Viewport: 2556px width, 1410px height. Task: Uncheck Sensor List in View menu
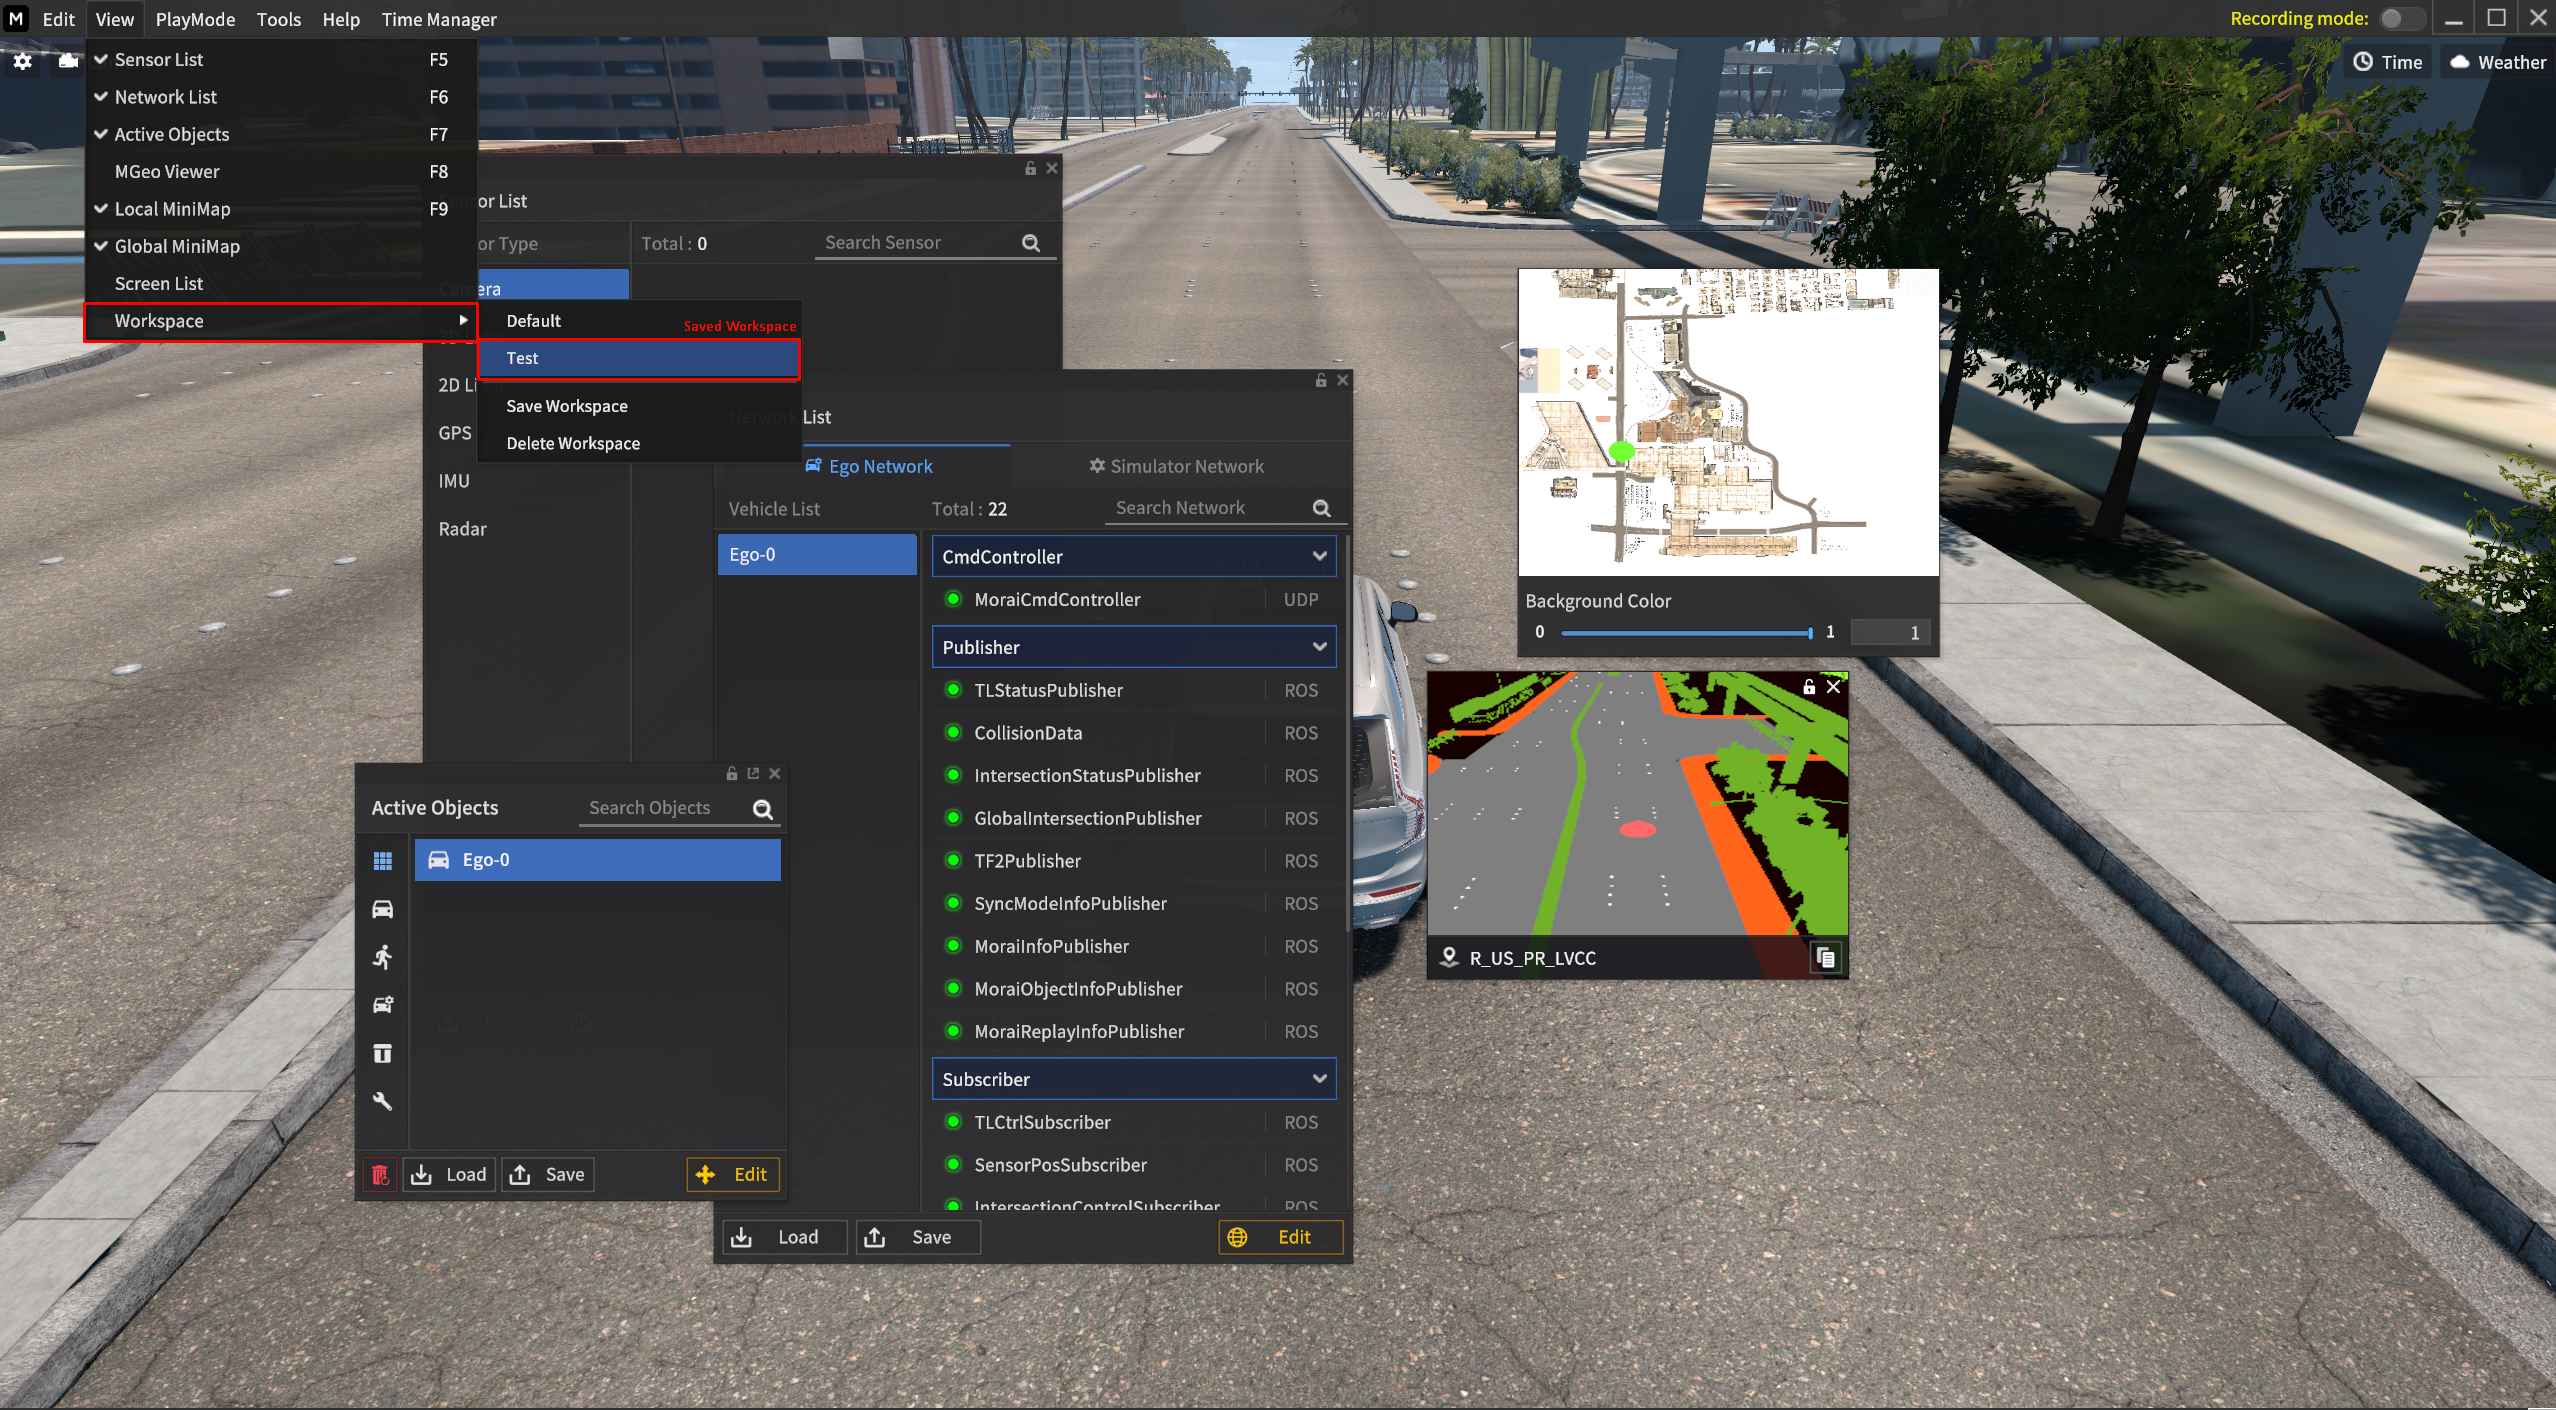[158, 59]
